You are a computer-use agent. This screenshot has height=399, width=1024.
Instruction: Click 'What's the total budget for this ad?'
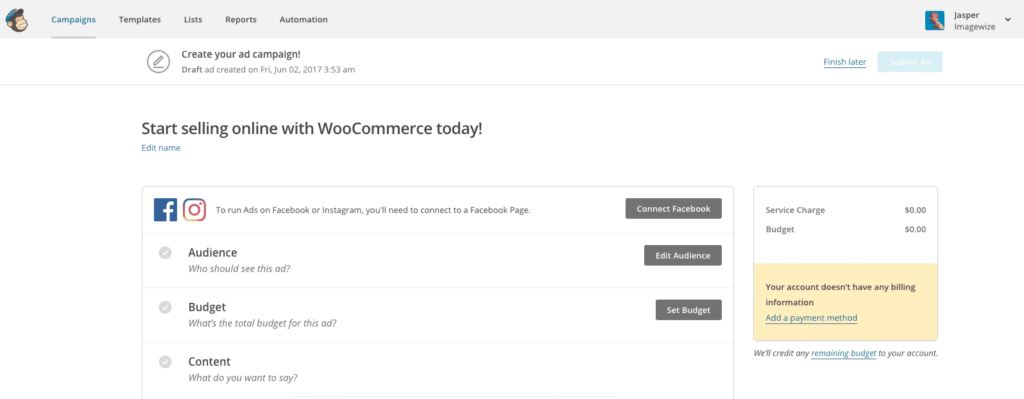[x=263, y=323]
